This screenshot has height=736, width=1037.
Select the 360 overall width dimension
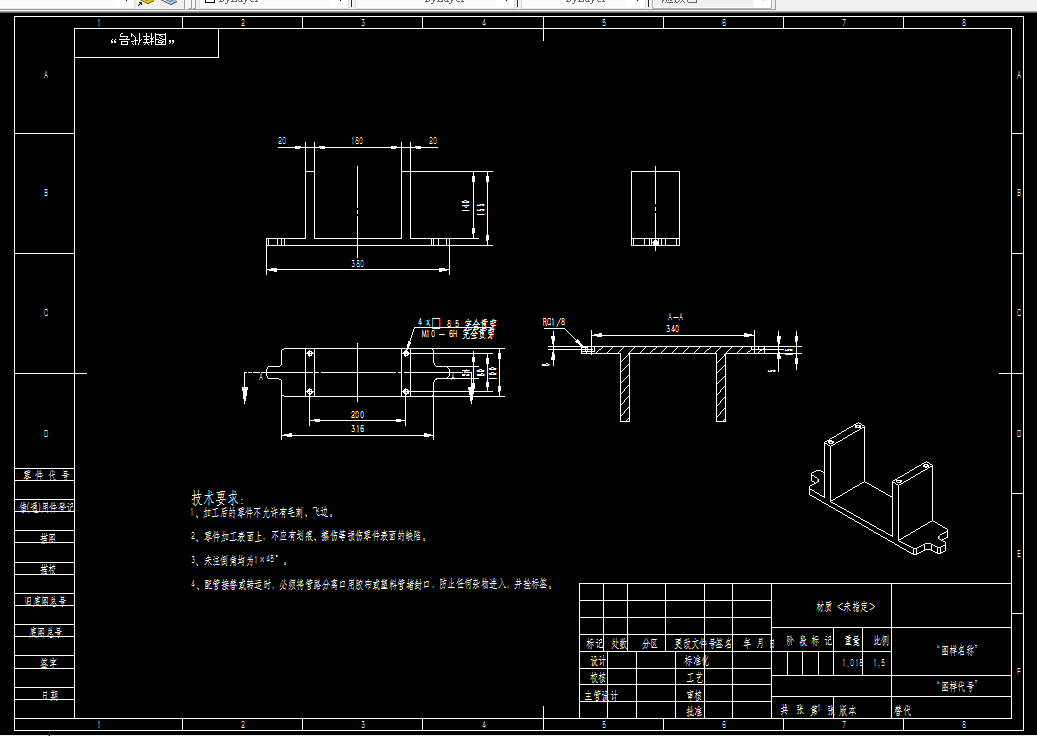(357, 263)
